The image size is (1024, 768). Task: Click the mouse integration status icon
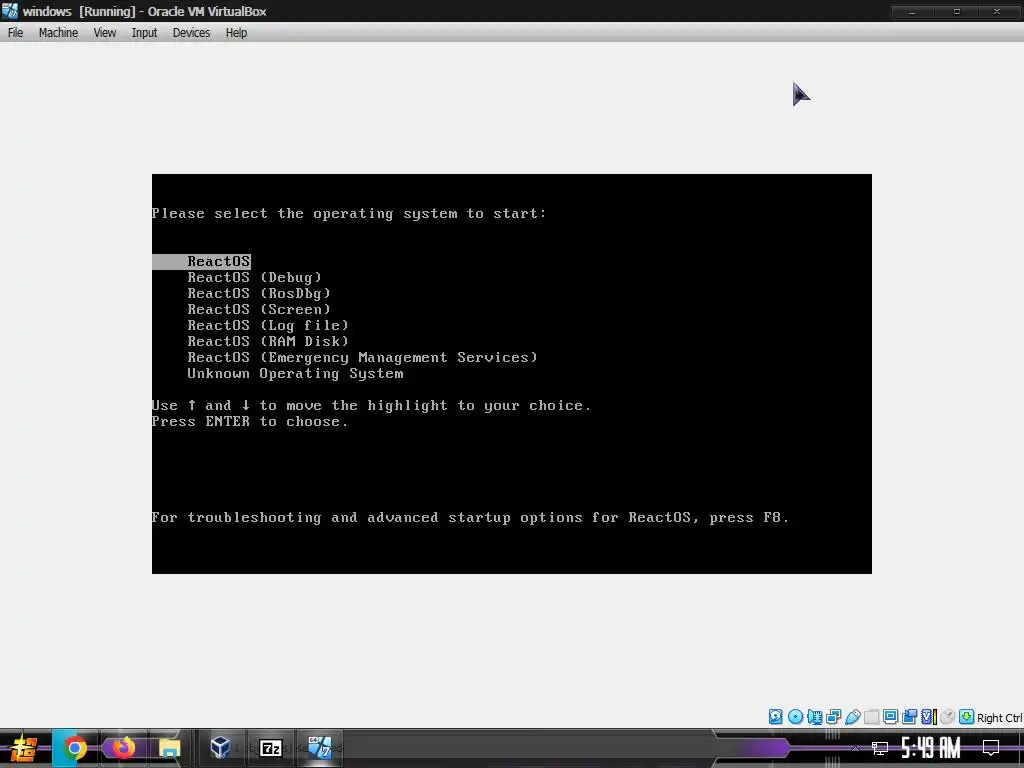point(948,716)
